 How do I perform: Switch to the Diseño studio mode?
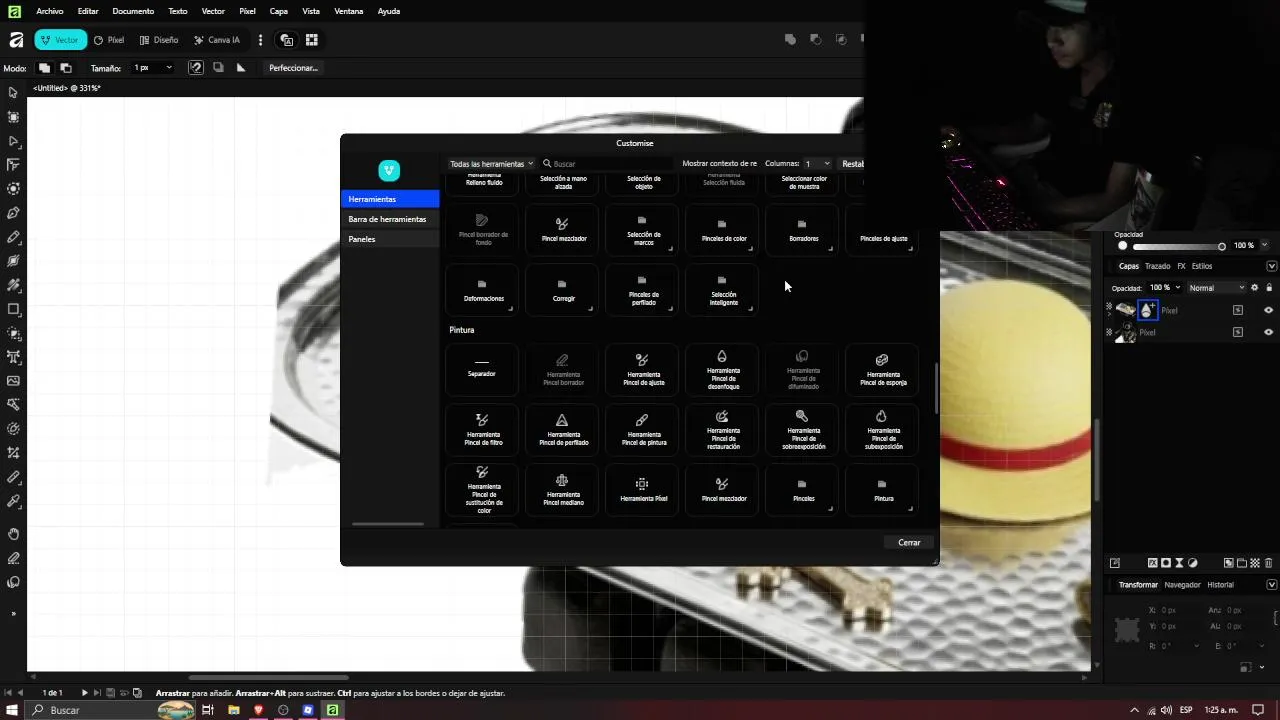click(x=159, y=40)
